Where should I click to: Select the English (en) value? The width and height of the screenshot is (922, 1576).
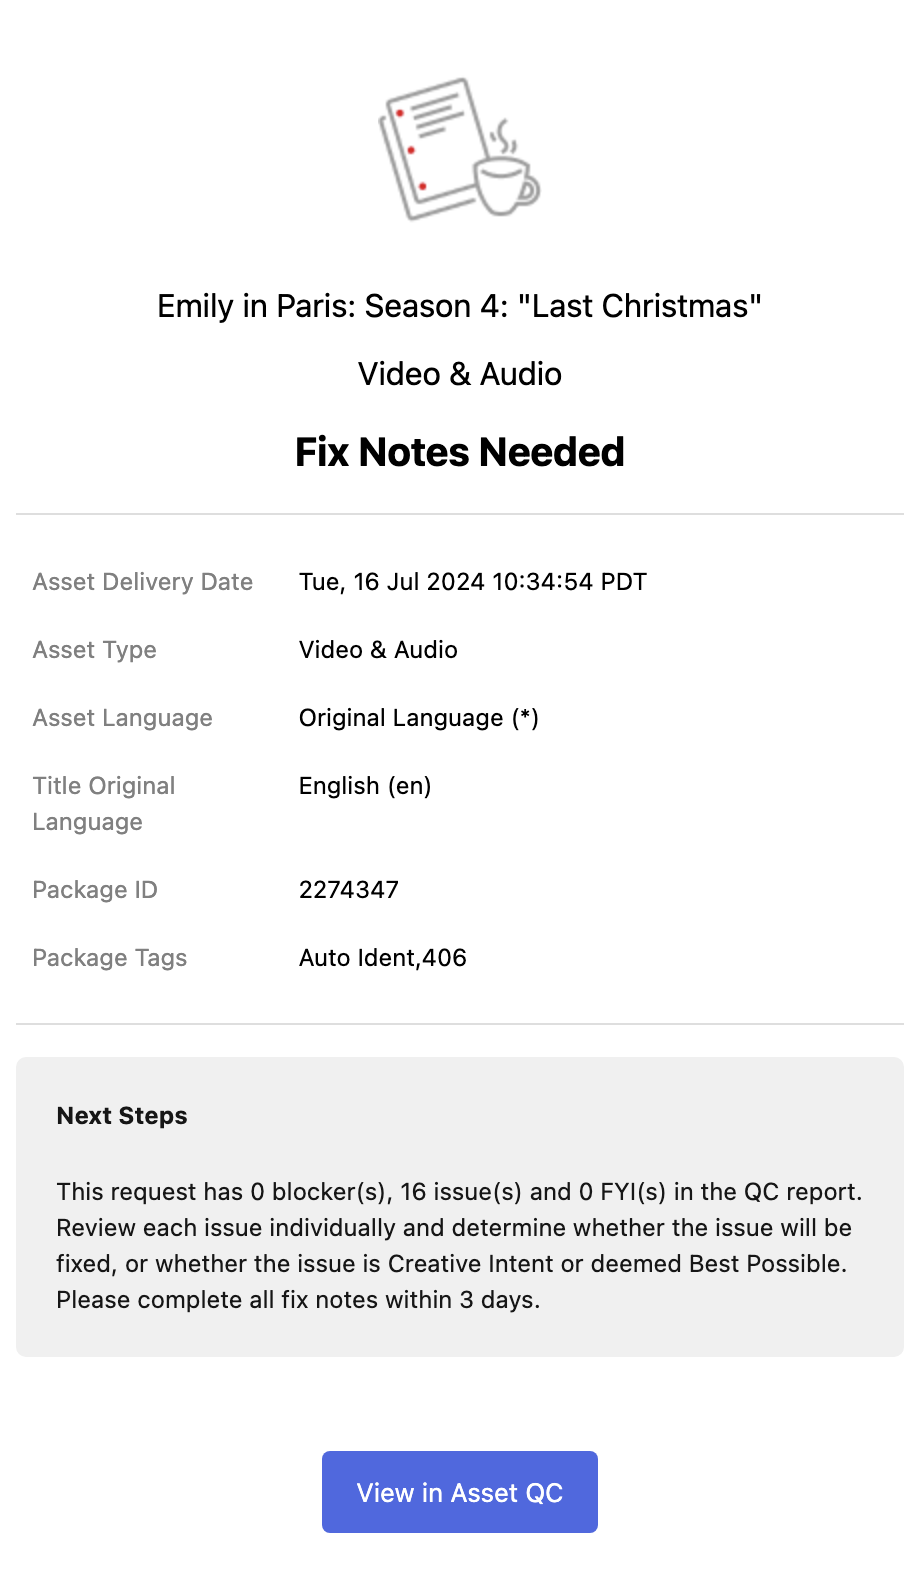365,786
